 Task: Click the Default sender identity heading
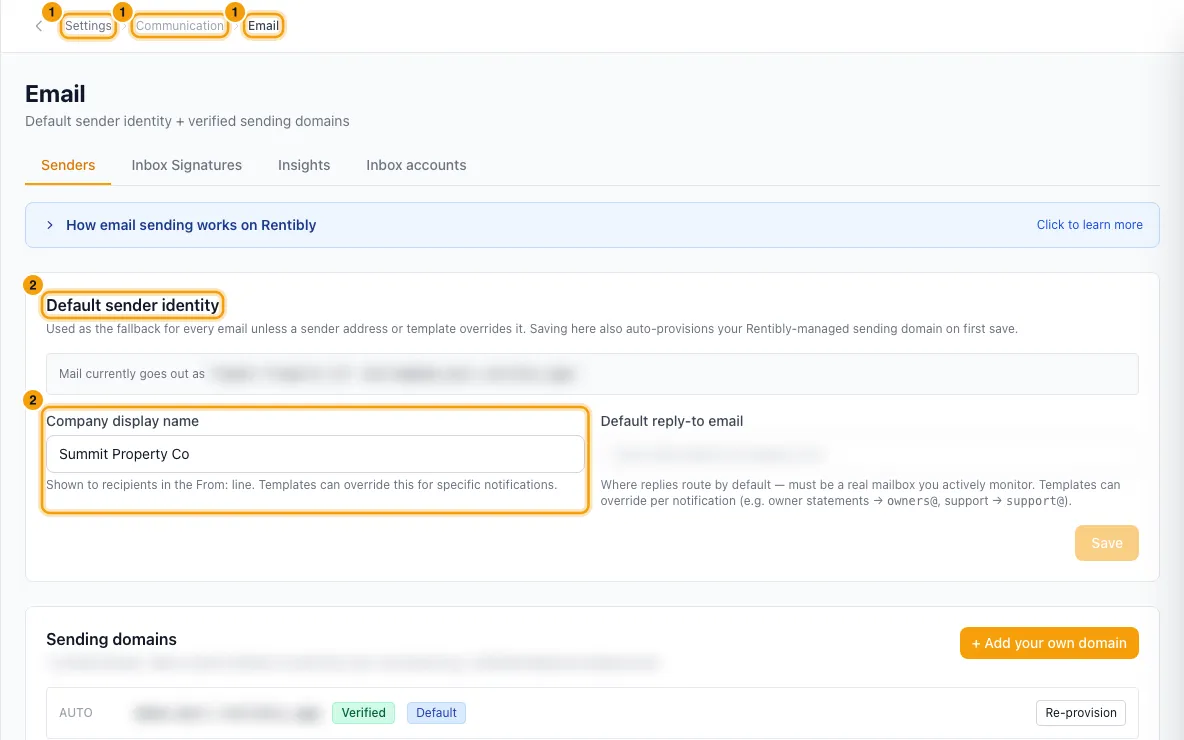(x=133, y=305)
